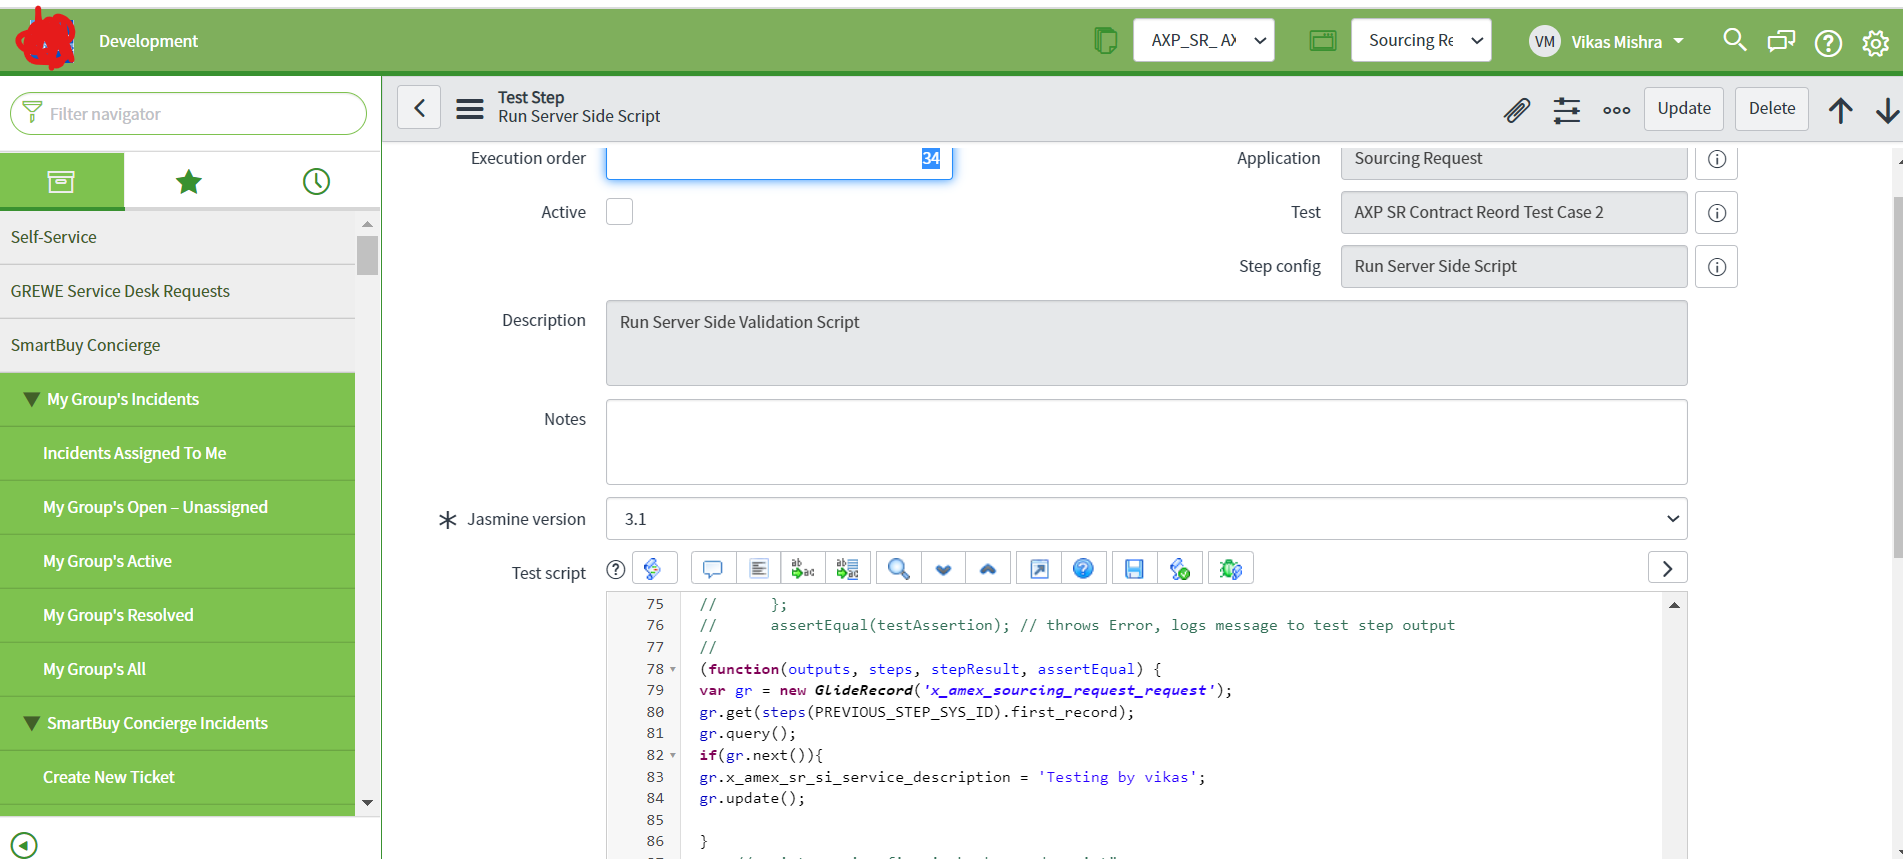
Task: Open system settings gear
Action: click(1875, 43)
